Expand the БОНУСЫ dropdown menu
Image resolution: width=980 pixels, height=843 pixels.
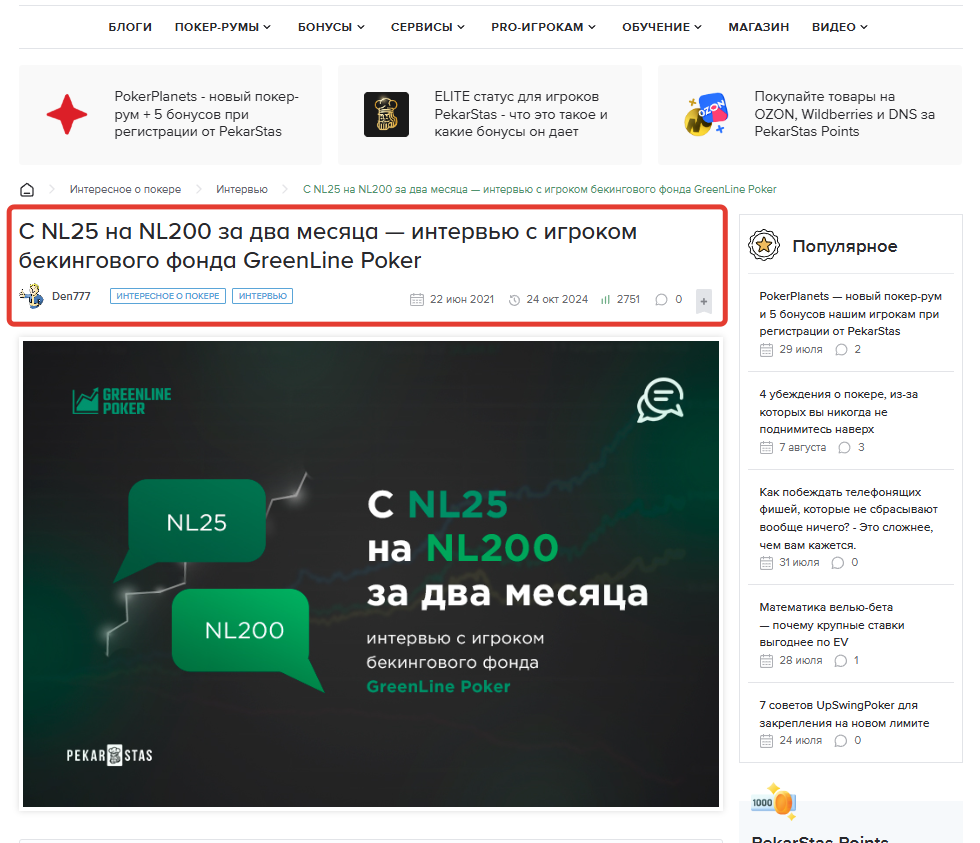click(331, 27)
